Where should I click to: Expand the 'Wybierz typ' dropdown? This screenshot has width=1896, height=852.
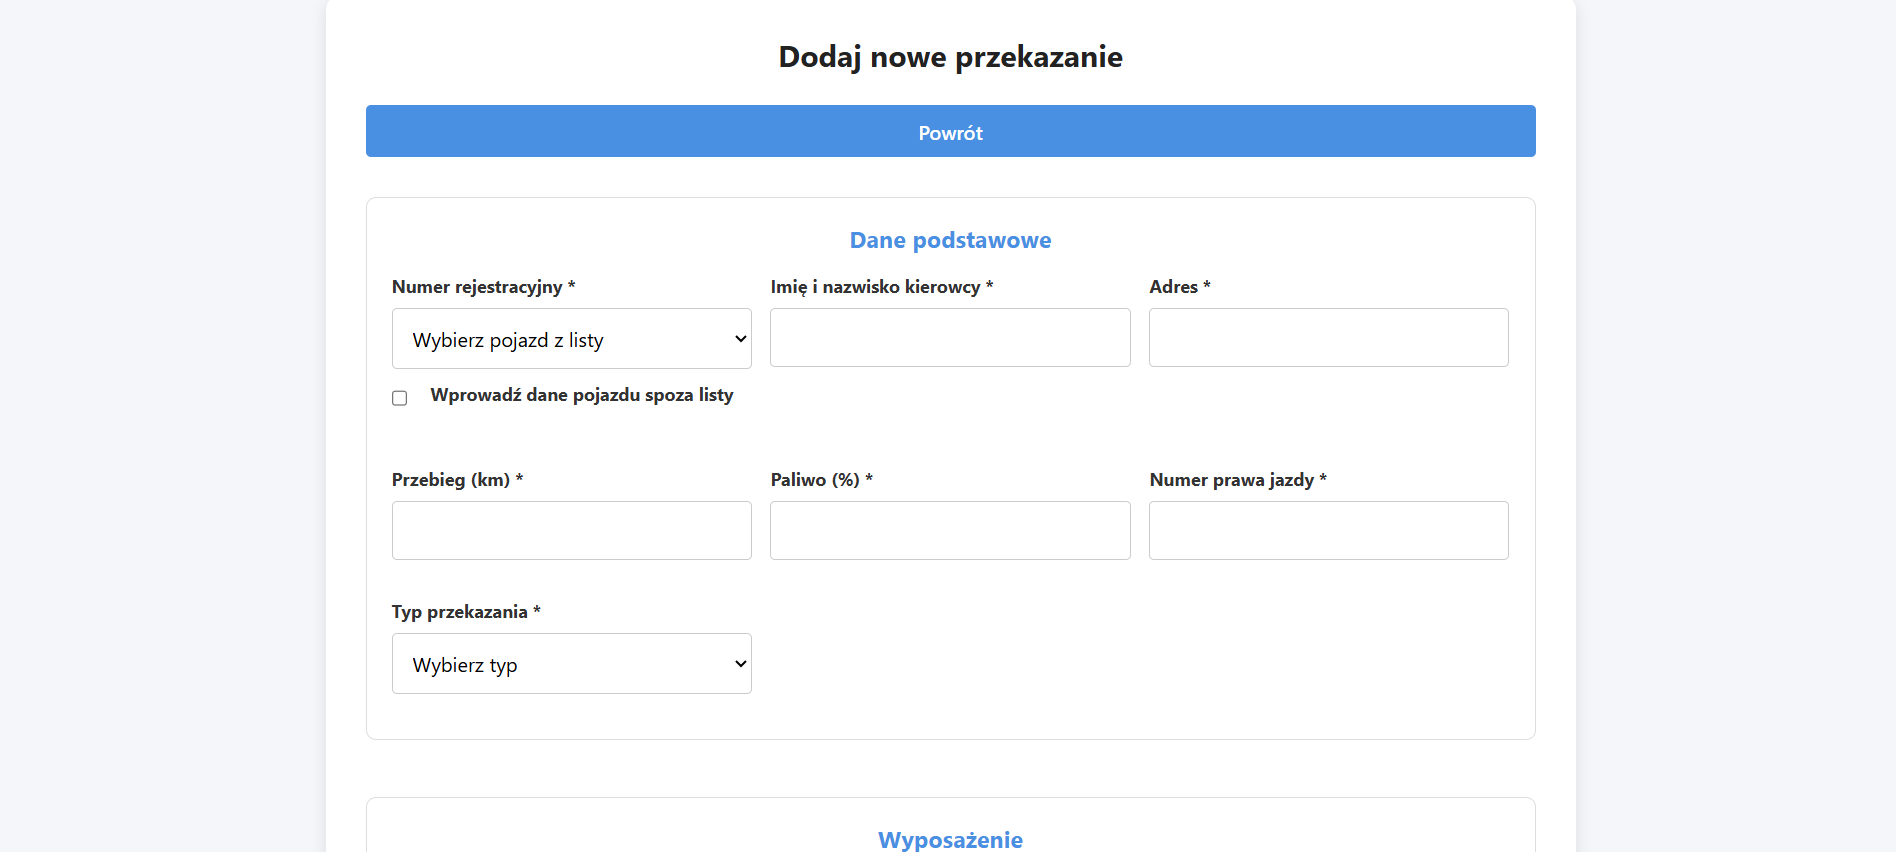coord(571,664)
